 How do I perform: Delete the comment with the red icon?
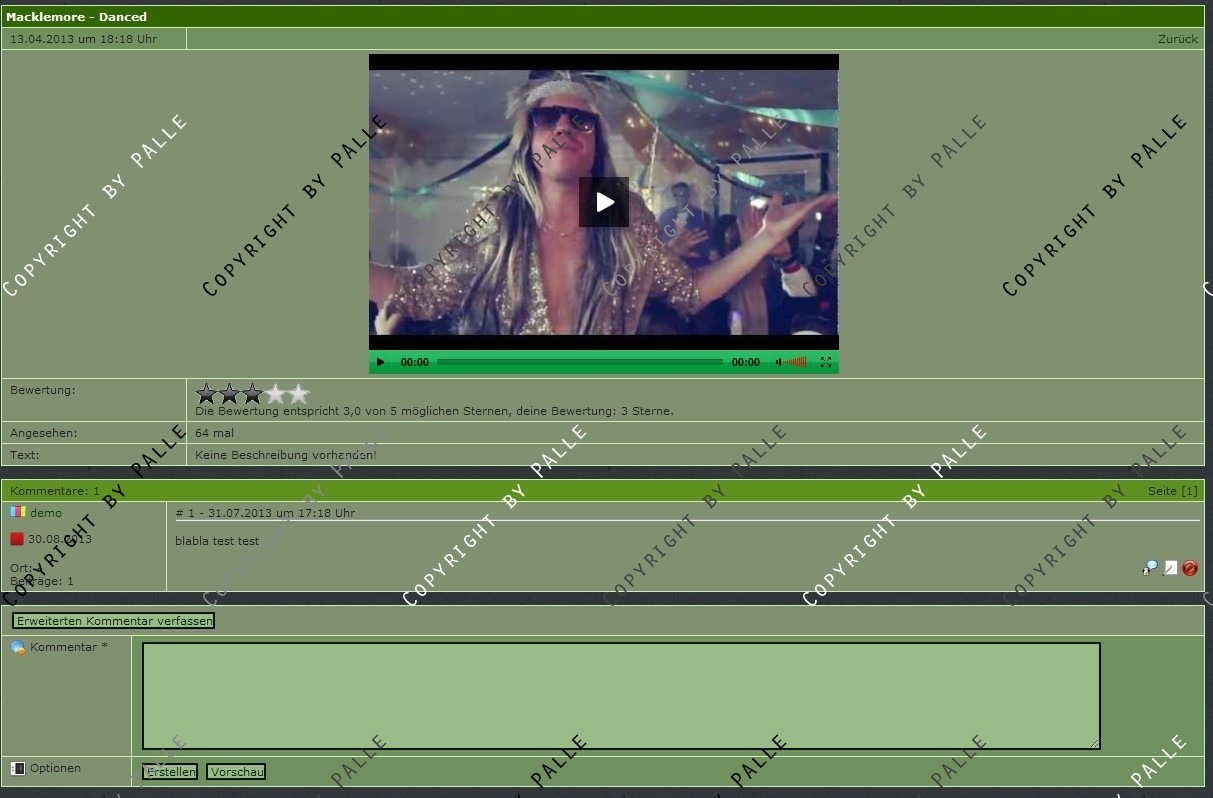click(1190, 568)
